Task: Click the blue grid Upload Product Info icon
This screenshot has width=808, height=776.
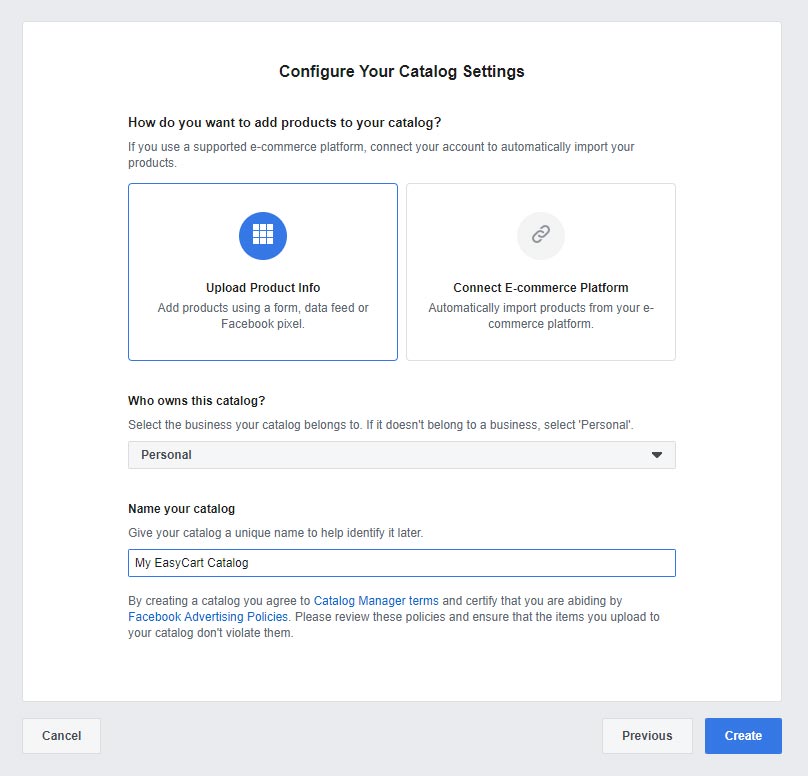Action: pyautogui.click(x=263, y=235)
